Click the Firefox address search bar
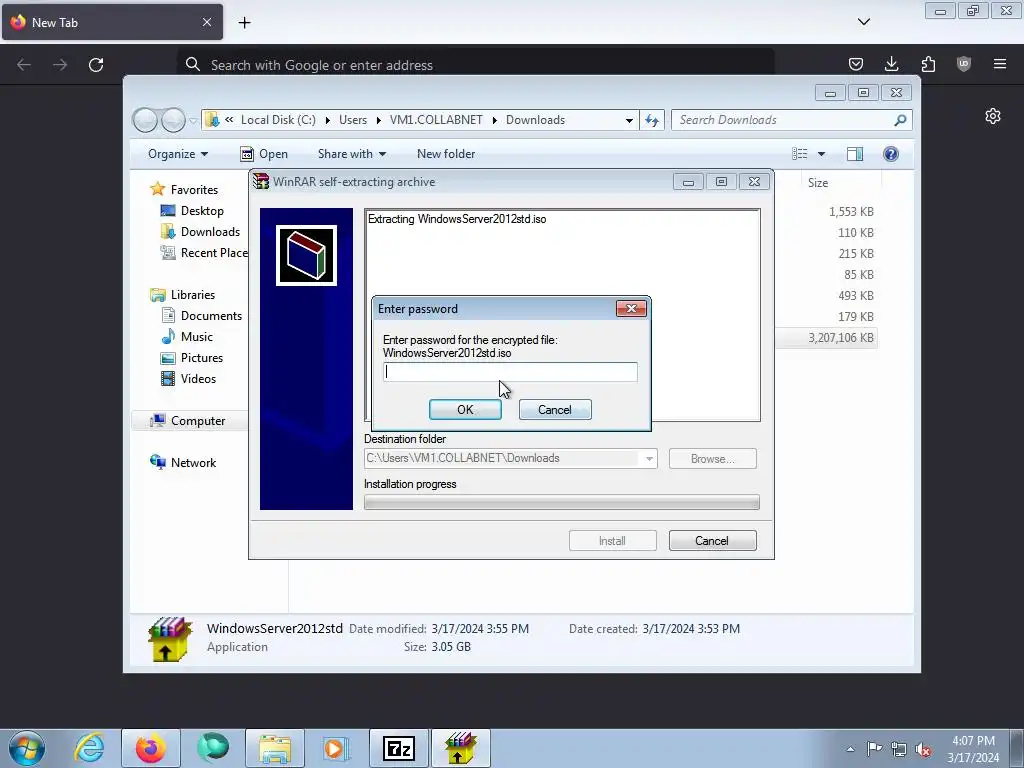 tap(475, 65)
